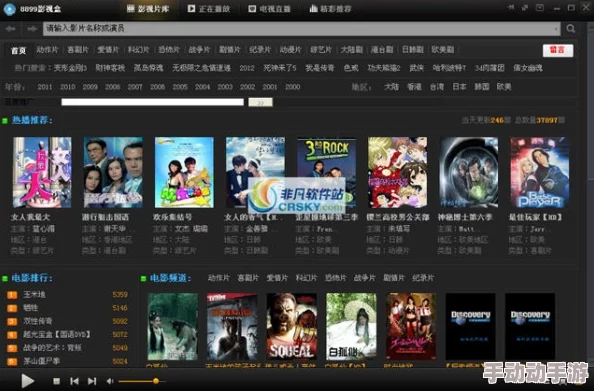Select 纪录片 in 电影频道 row

click(x=423, y=278)
